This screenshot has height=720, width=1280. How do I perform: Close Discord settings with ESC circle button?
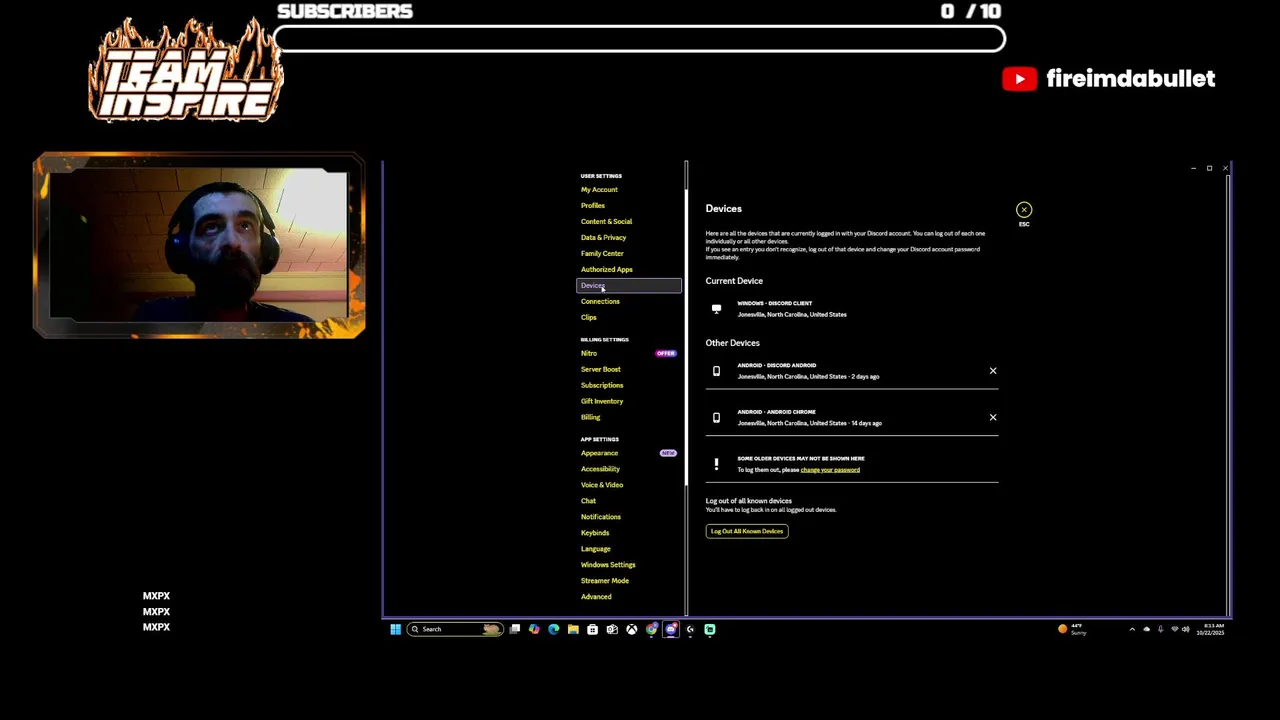pyautogui.click(x=1024, y=210)
